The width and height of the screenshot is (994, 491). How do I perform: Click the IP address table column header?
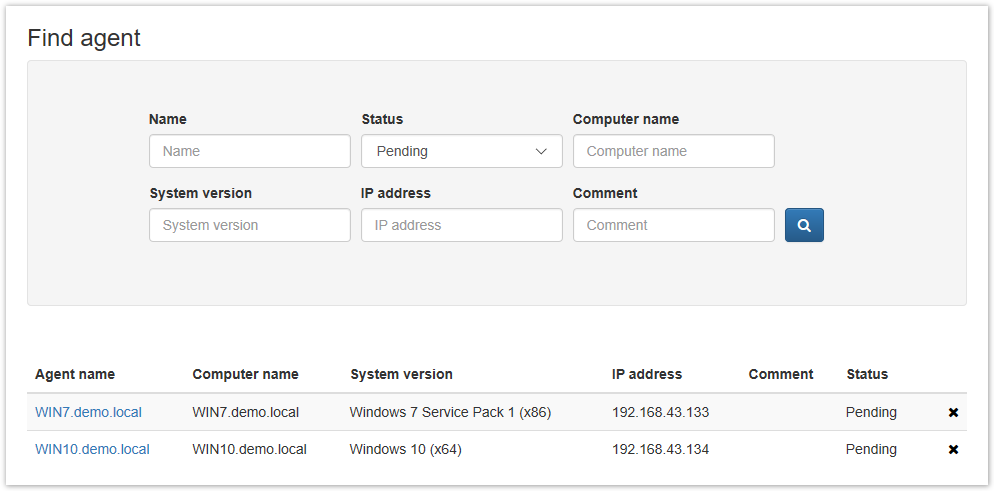(647, 374)
